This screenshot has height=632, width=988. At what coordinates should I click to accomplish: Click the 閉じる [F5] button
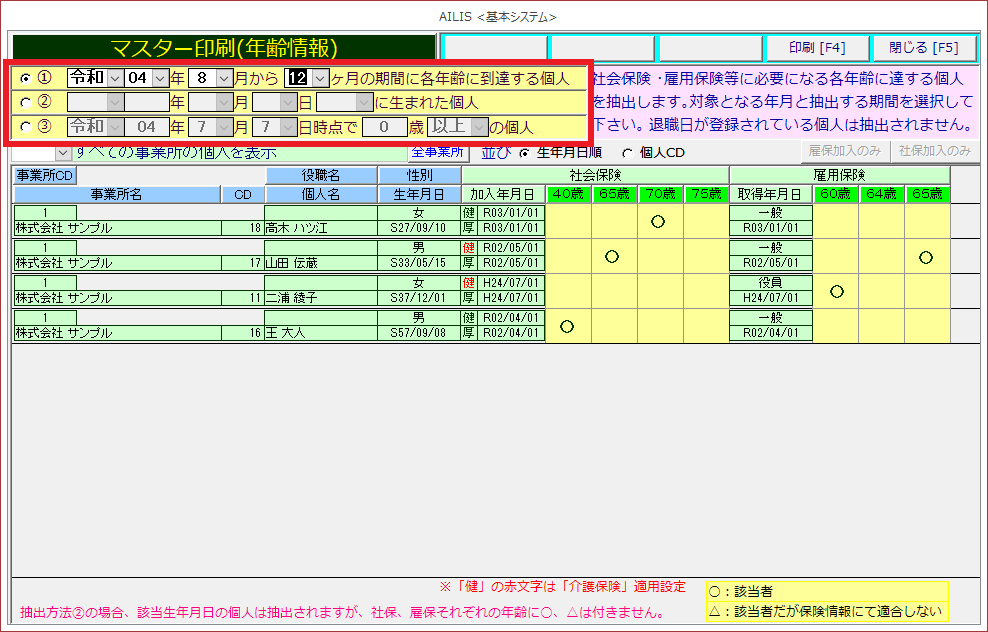pyautogui.click(x=923, y=48)
